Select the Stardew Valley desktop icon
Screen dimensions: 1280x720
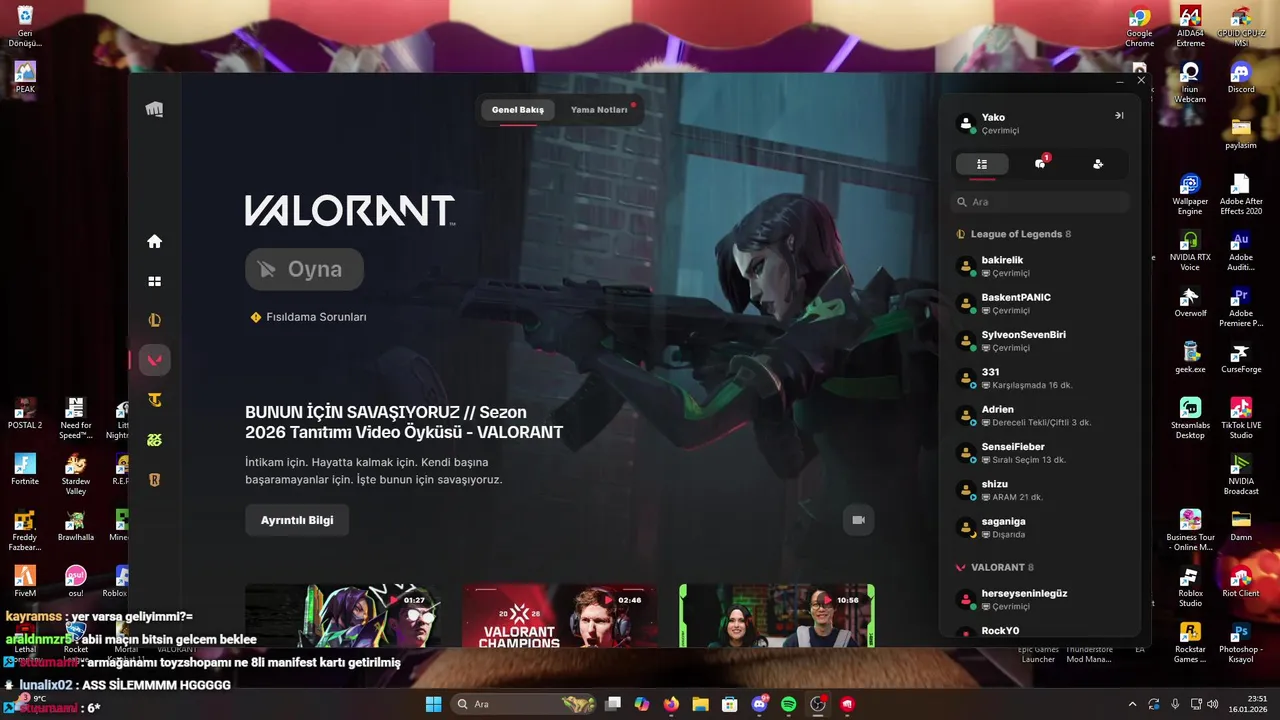pos(75,474)
